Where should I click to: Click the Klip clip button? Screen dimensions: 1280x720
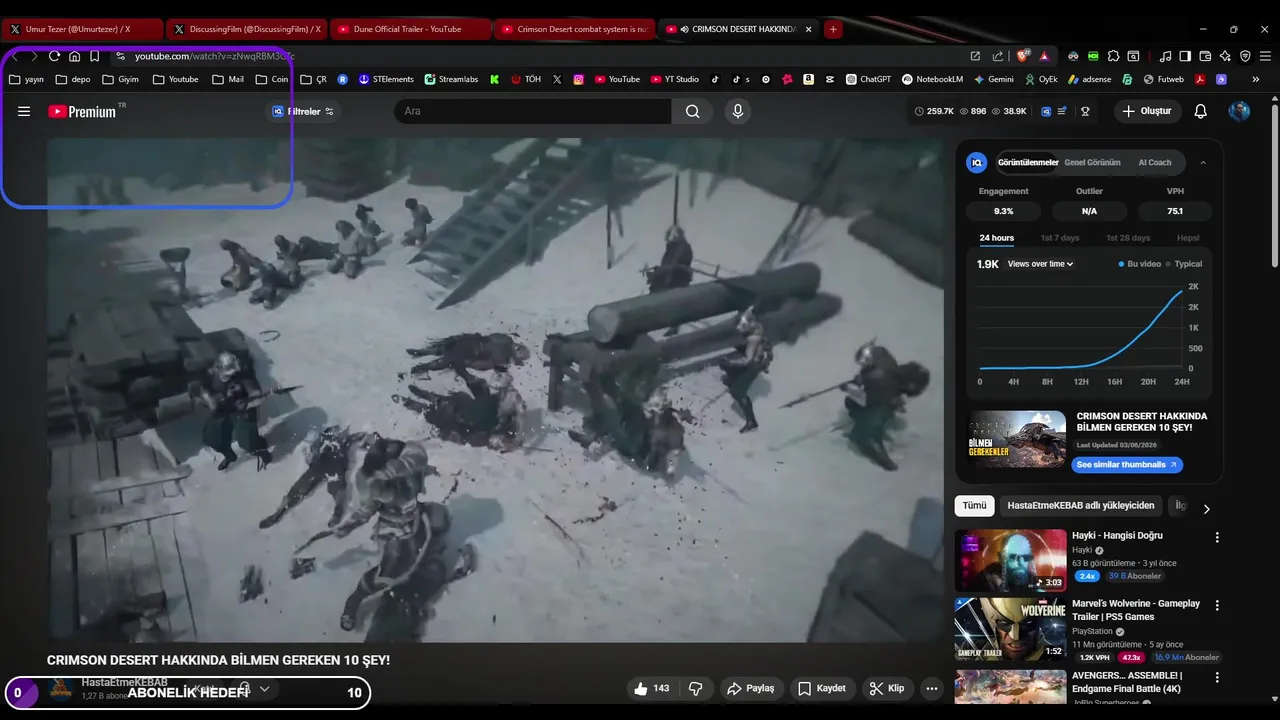pos(886,688)
